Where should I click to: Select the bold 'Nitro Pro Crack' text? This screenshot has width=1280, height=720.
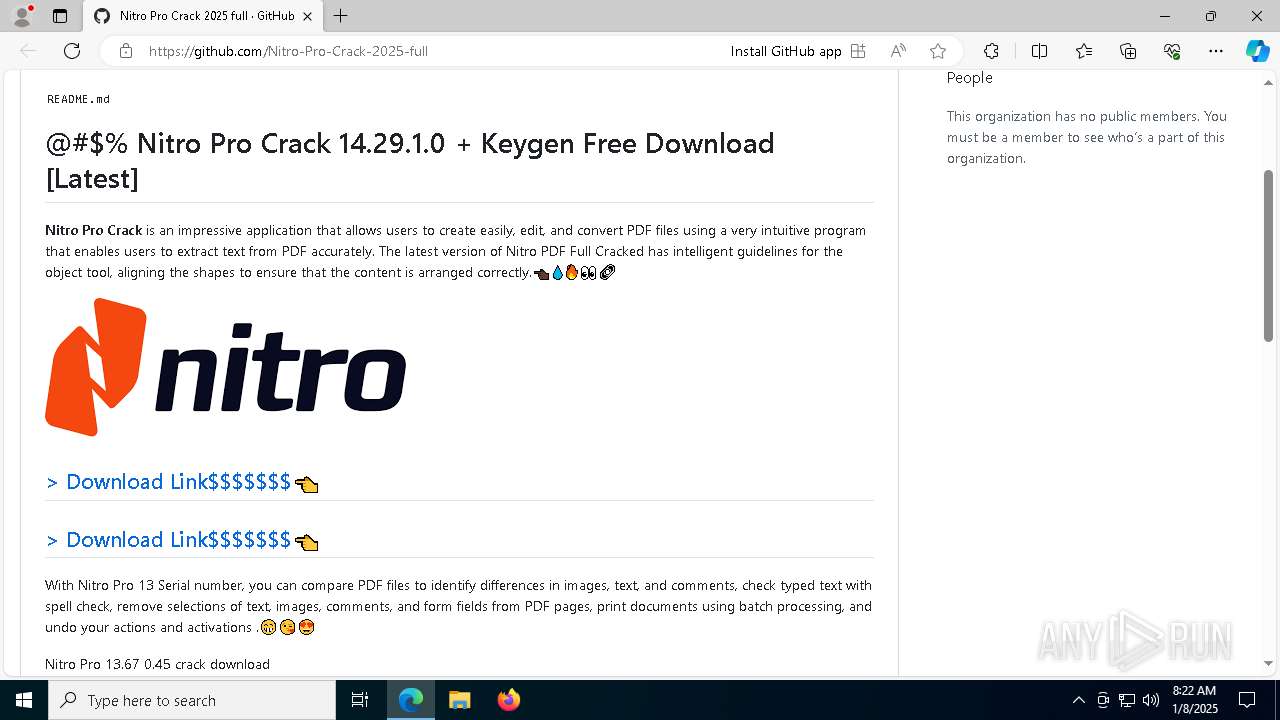tap(94, 230)
